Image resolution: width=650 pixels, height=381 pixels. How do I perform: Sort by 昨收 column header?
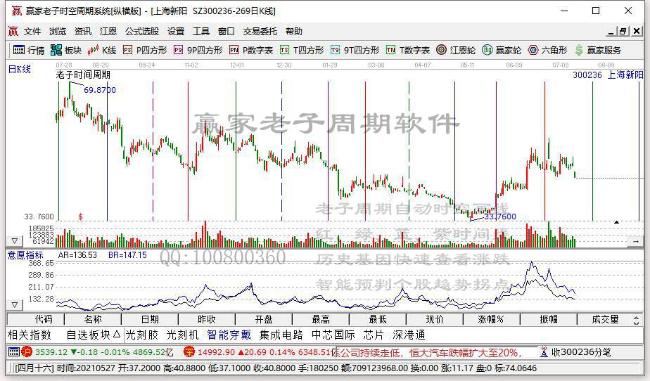point(207,319)
